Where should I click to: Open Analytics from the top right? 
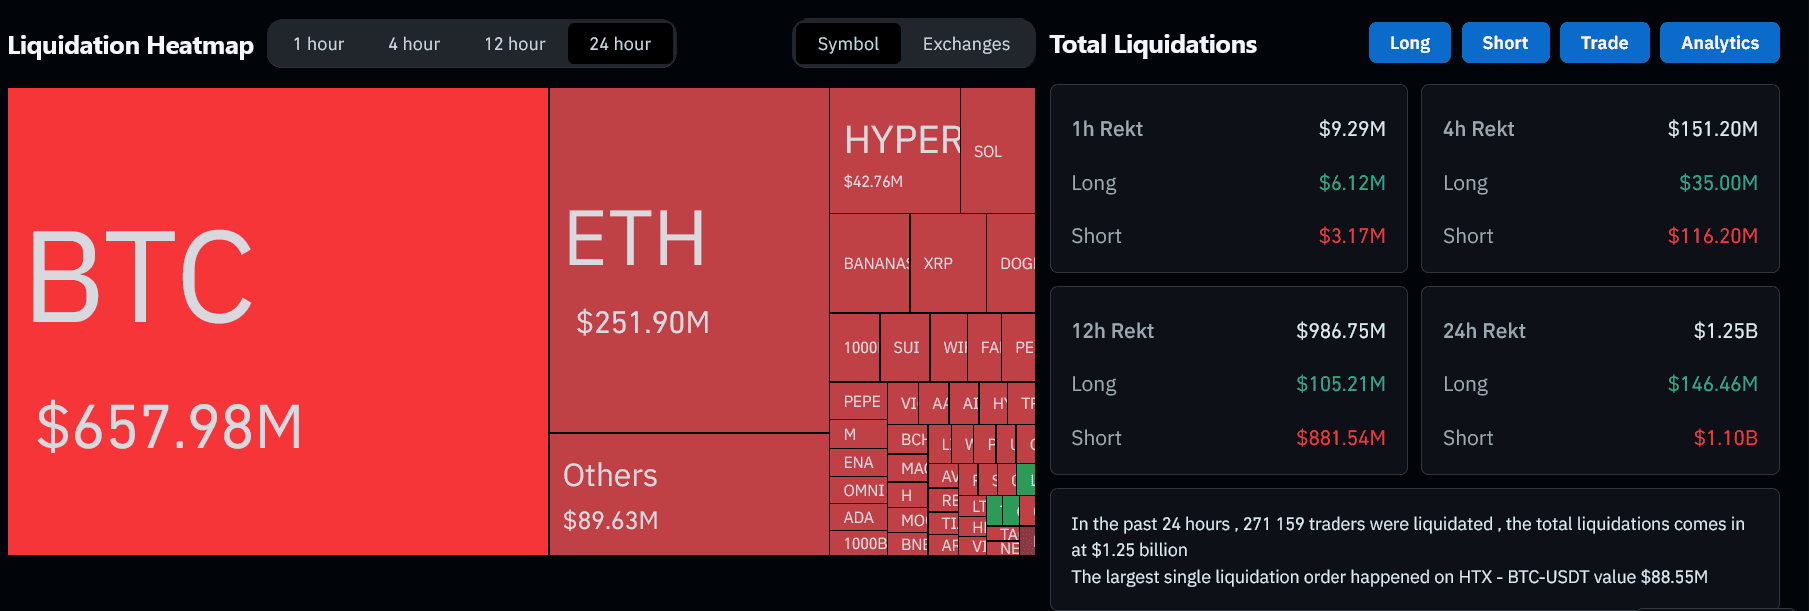click(x=1719, y=43)
